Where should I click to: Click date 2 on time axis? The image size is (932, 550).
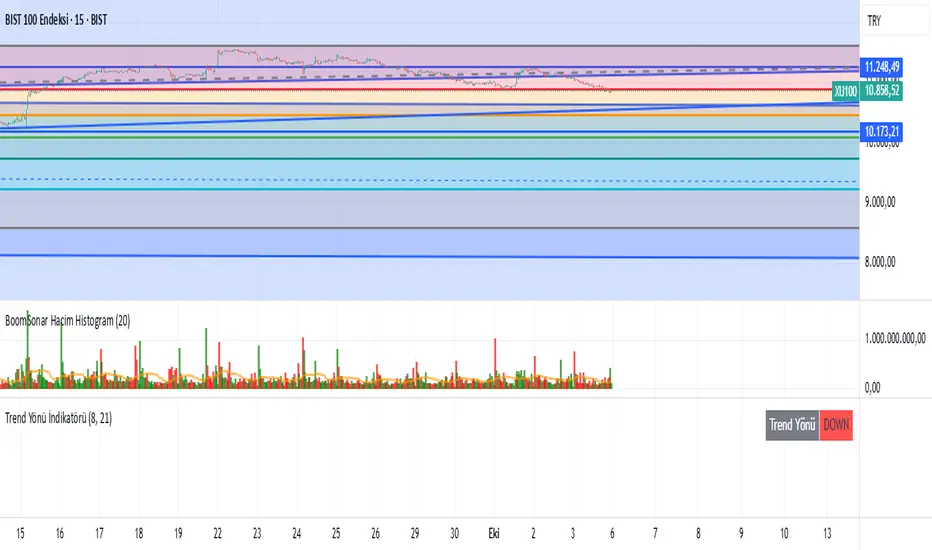tap(533, 533)
